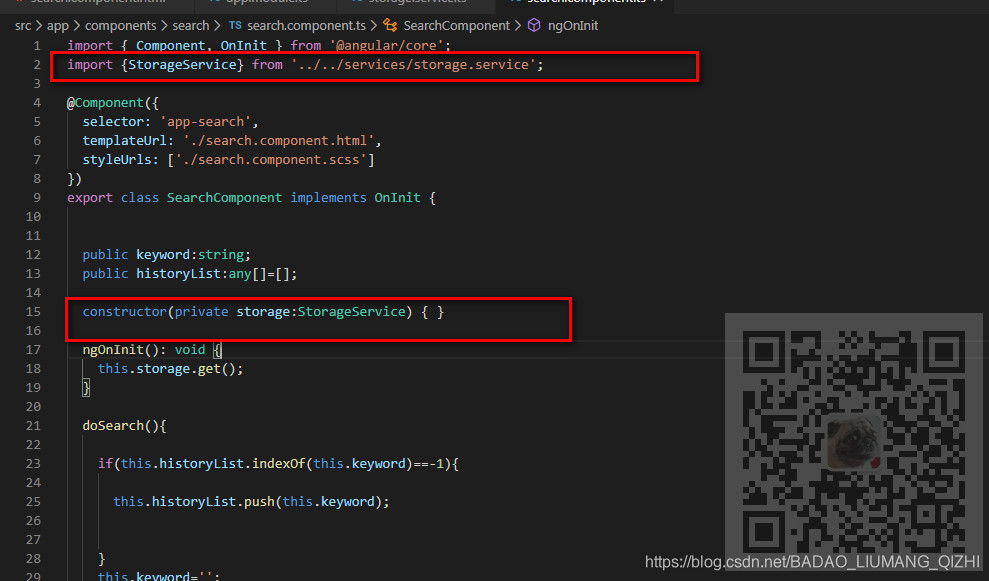Click the method cube icon before ngOnInit
This screenshot has height=581, width=989.
[534, 25]
